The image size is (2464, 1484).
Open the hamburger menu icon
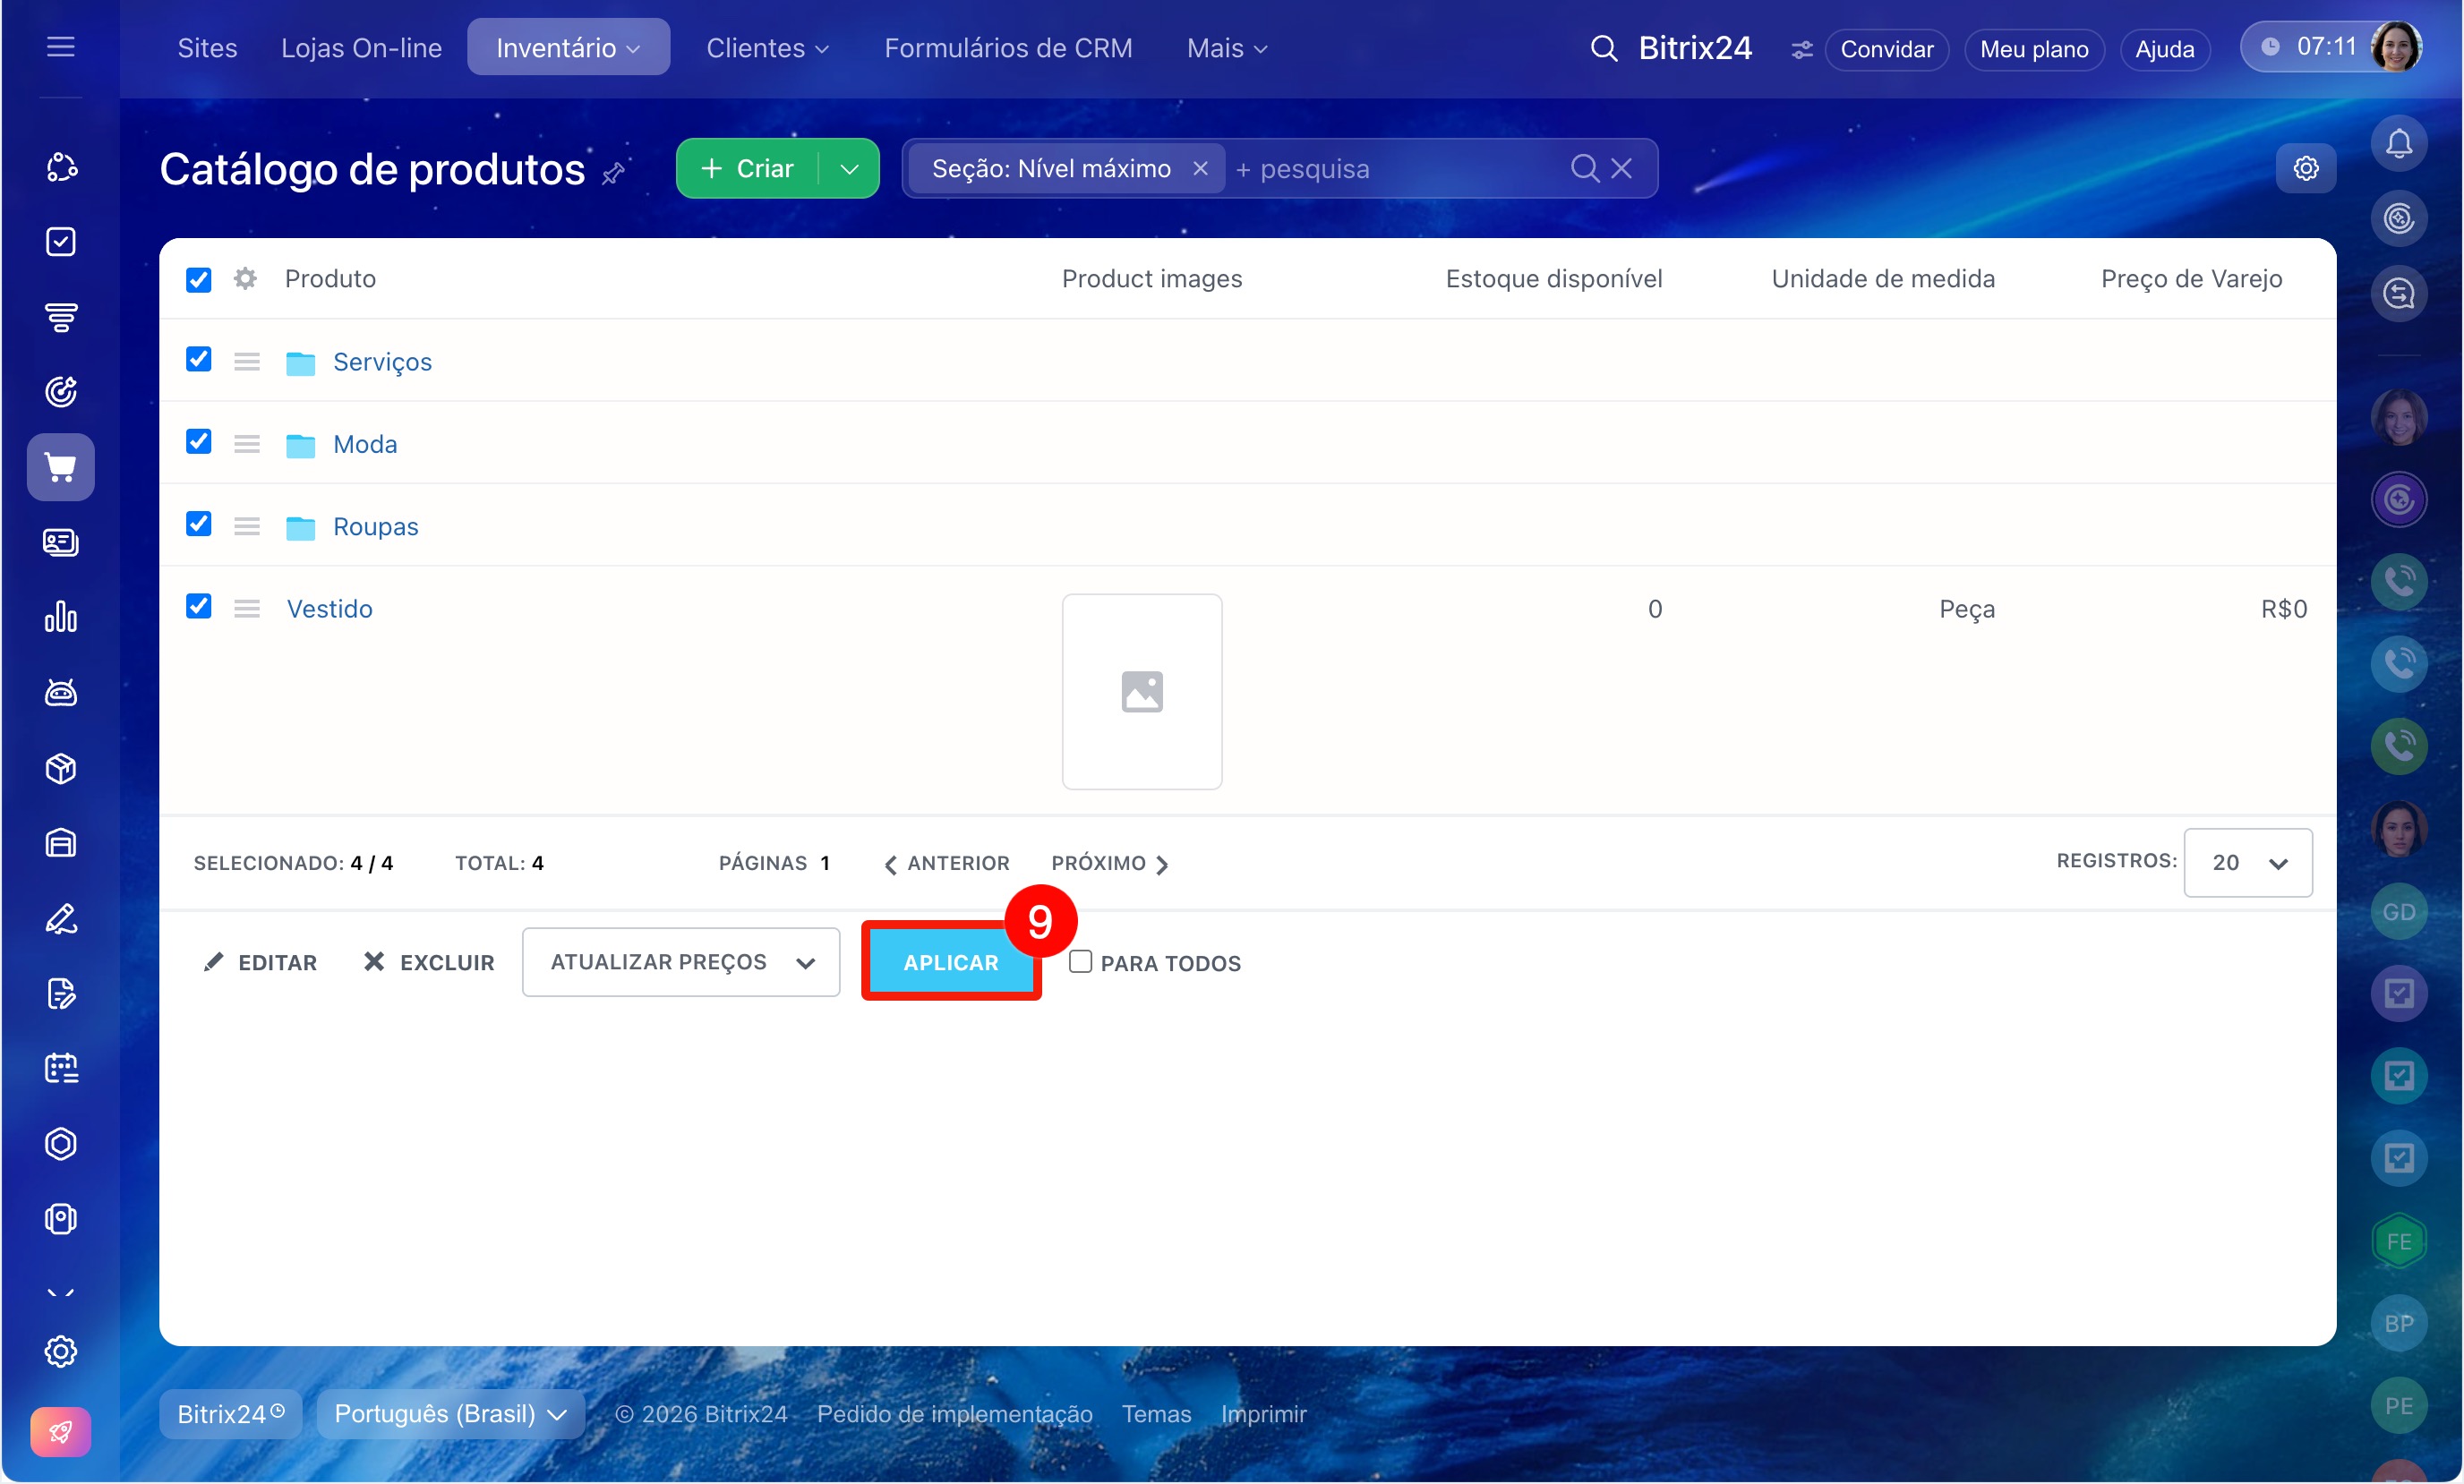(x=60, y=47)
